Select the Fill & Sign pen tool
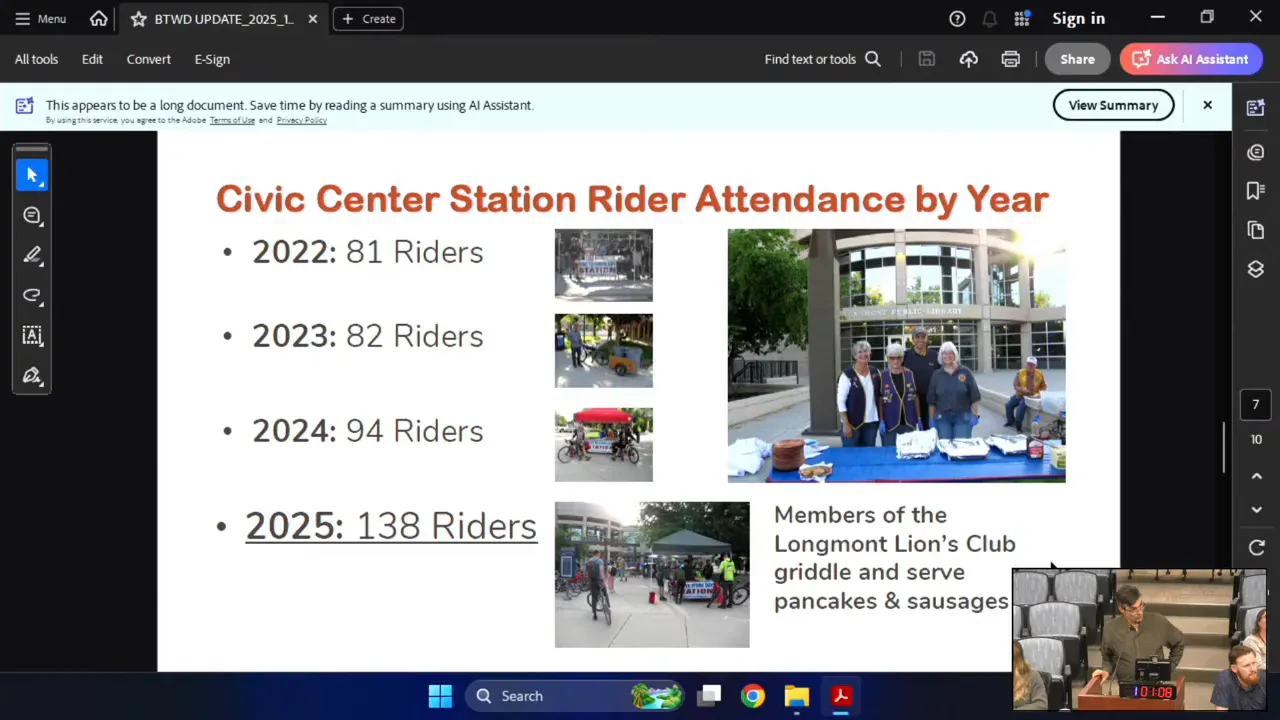 tap(33, 375)
